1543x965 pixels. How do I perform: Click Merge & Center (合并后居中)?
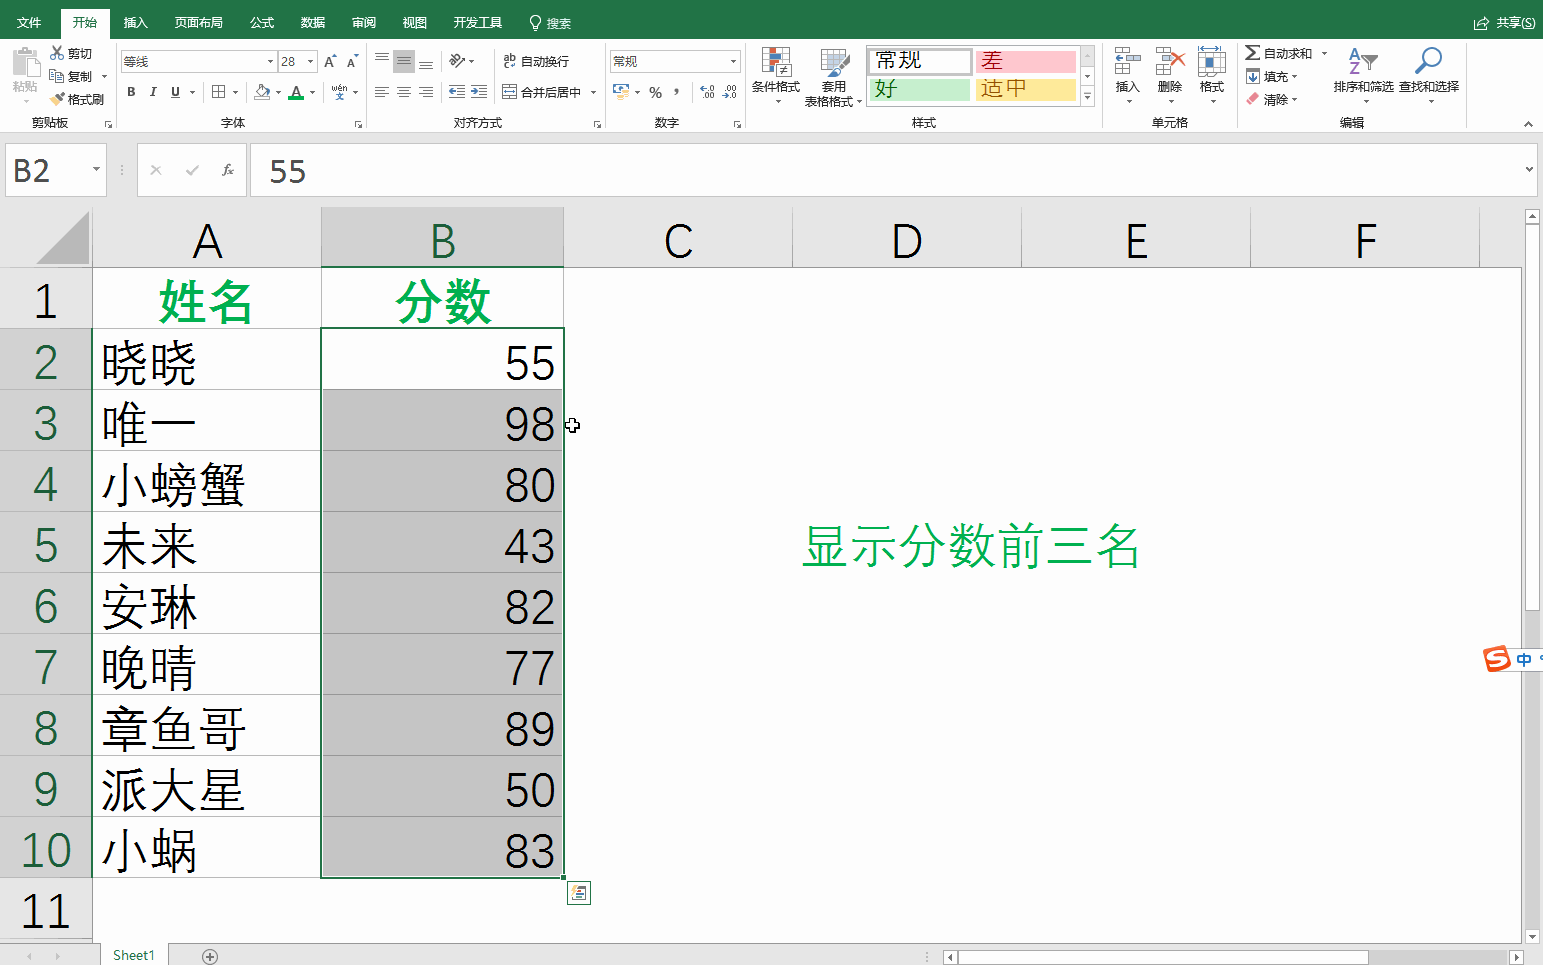(x=542, y=92)
